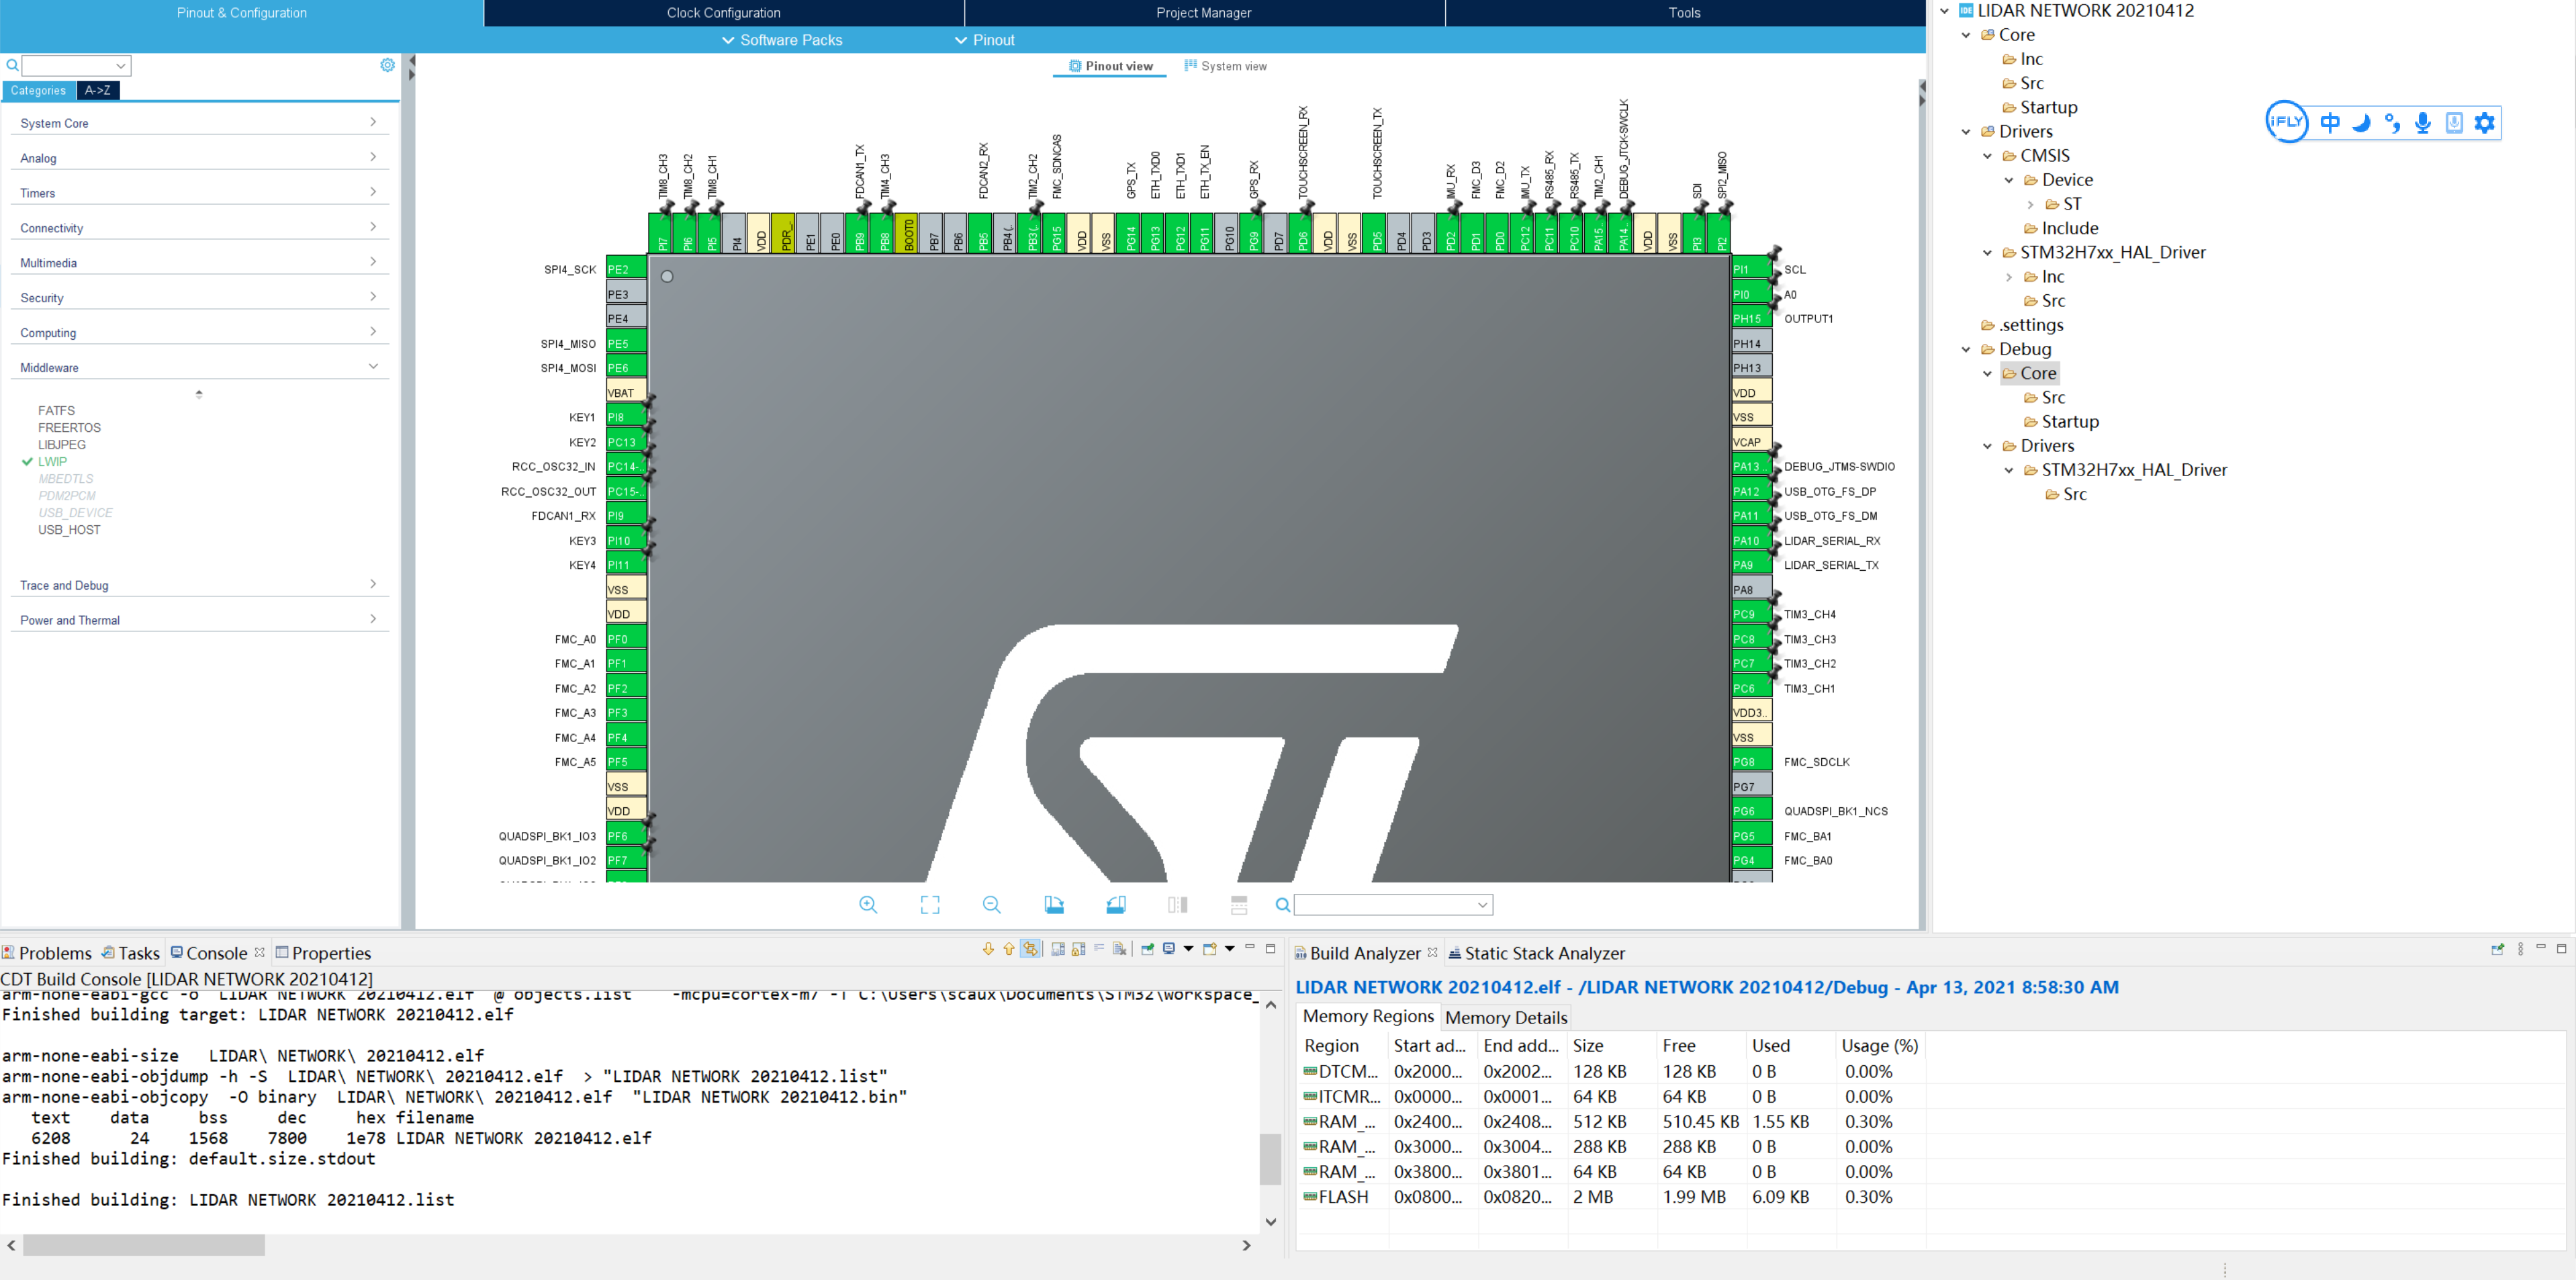This screenshot has height=1280, width=2576.
Task: Click the best fit icon below the chip
Action: 929,904
